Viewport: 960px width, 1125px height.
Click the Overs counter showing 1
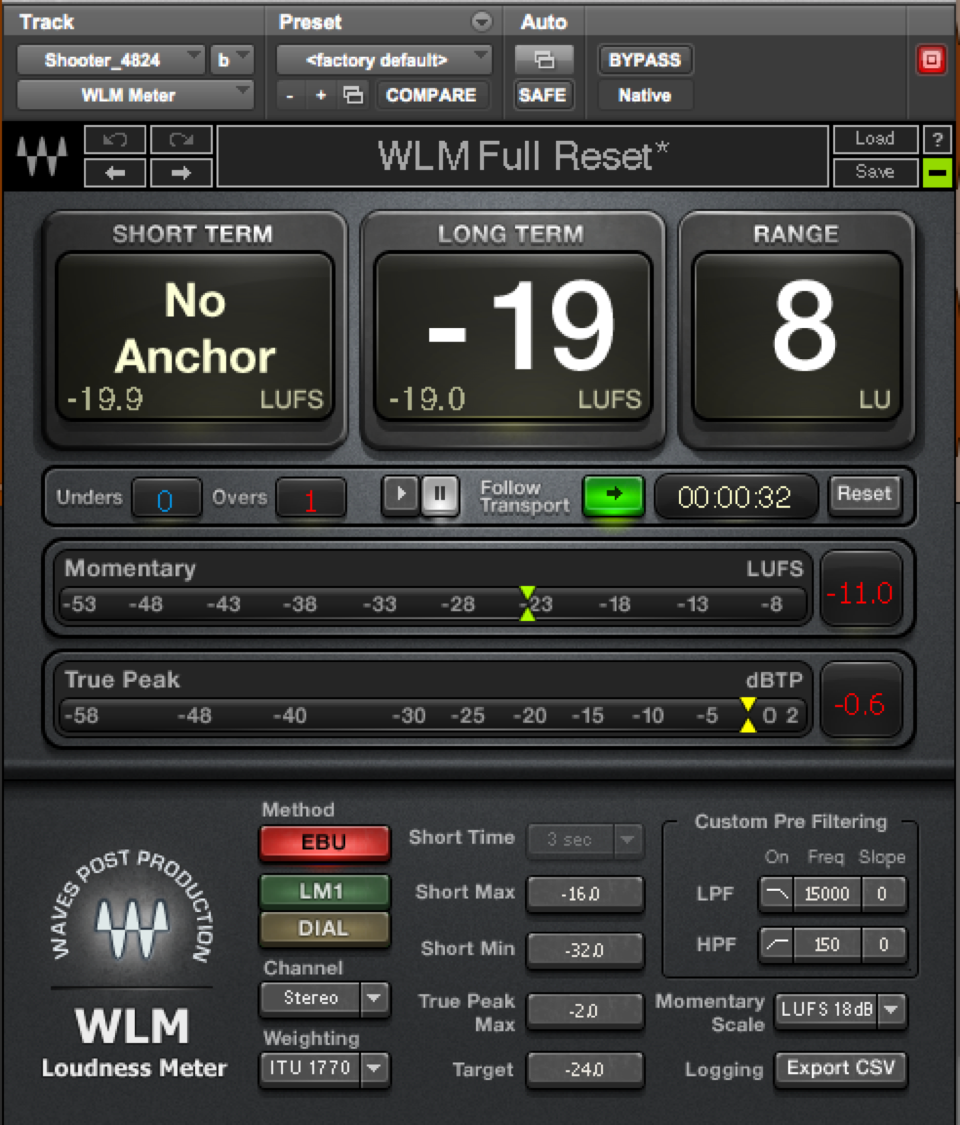pos(311,499)
